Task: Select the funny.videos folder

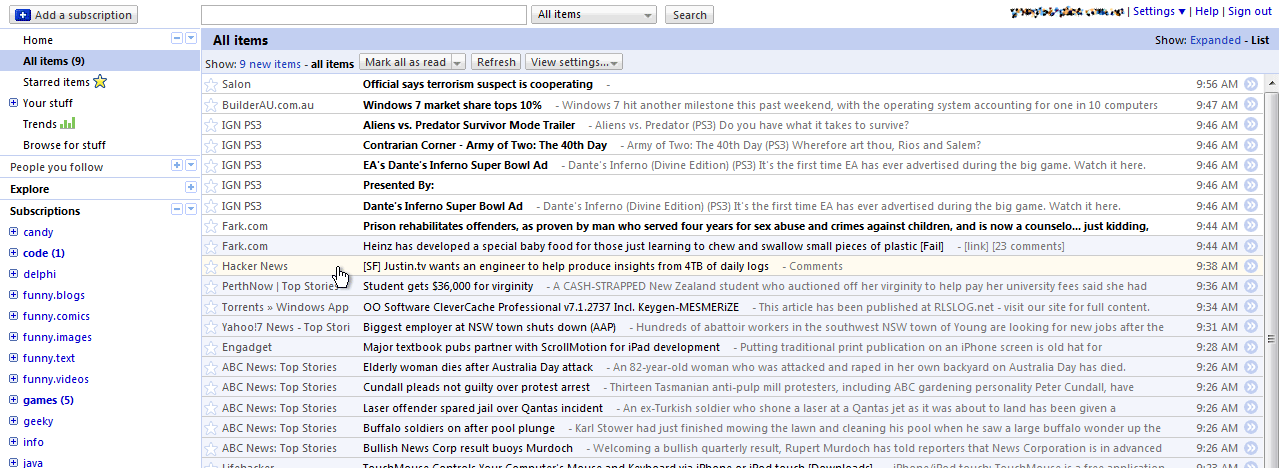Action: point(56,379)
